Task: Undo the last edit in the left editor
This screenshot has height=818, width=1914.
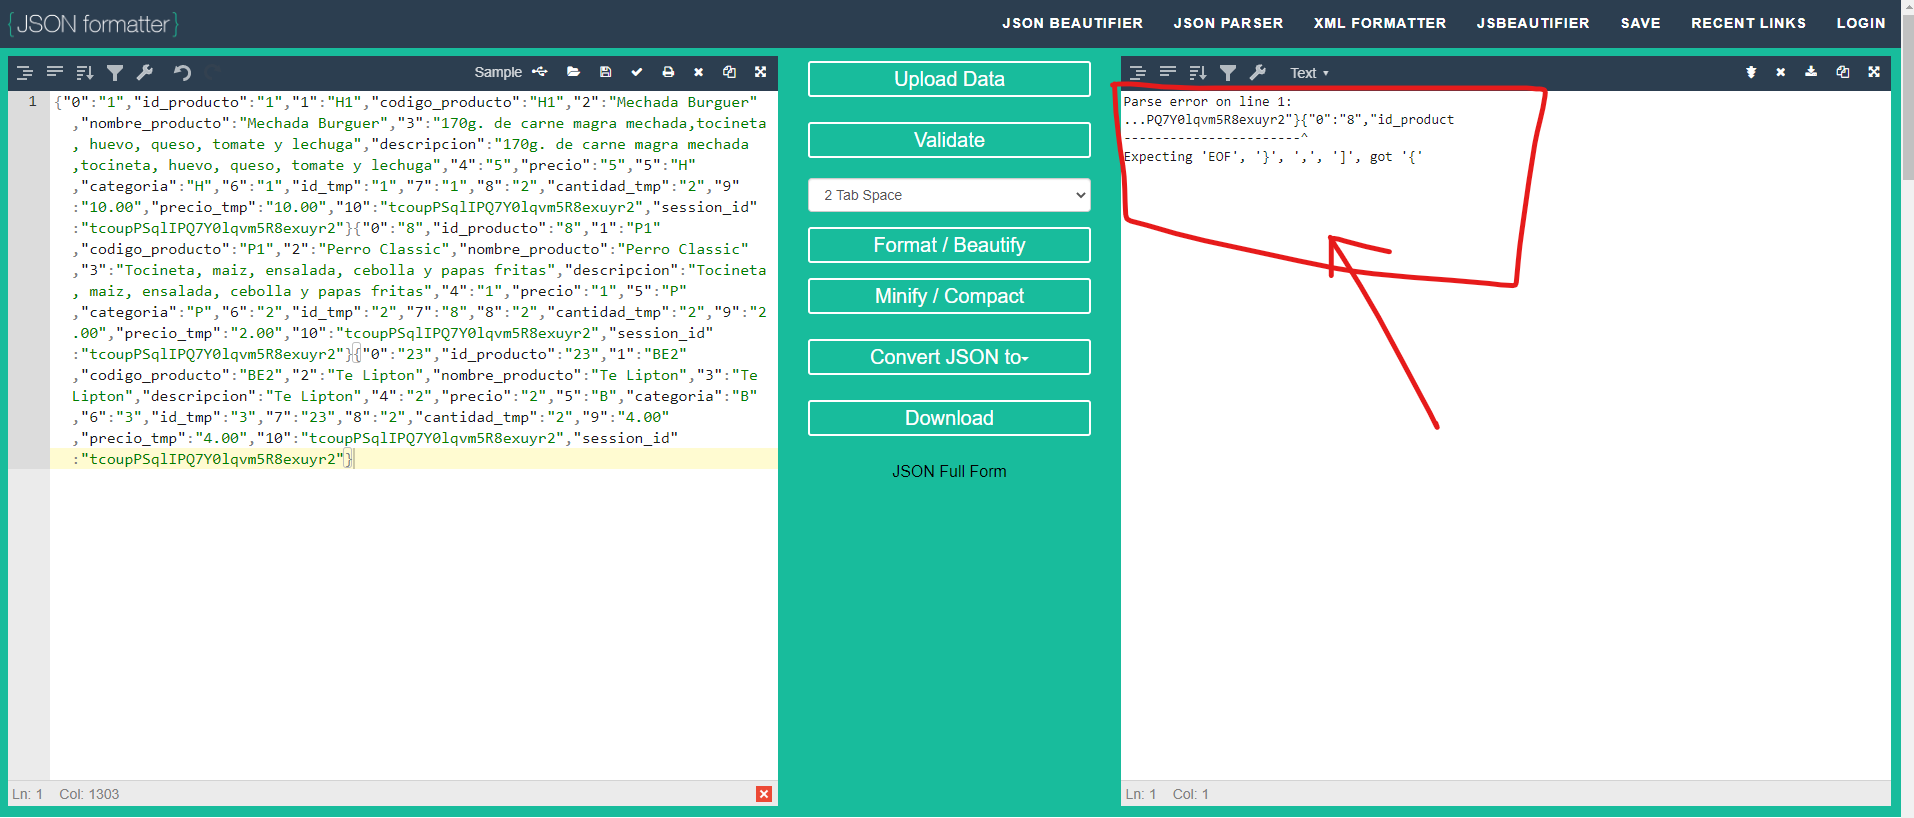Action: [x=182, y=72]
